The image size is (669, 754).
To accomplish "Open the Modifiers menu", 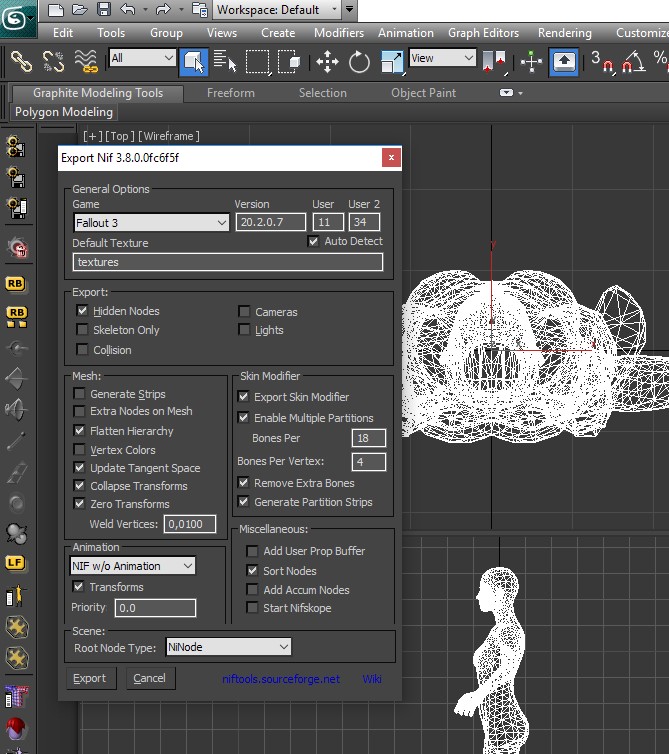I will coord(339,33).
